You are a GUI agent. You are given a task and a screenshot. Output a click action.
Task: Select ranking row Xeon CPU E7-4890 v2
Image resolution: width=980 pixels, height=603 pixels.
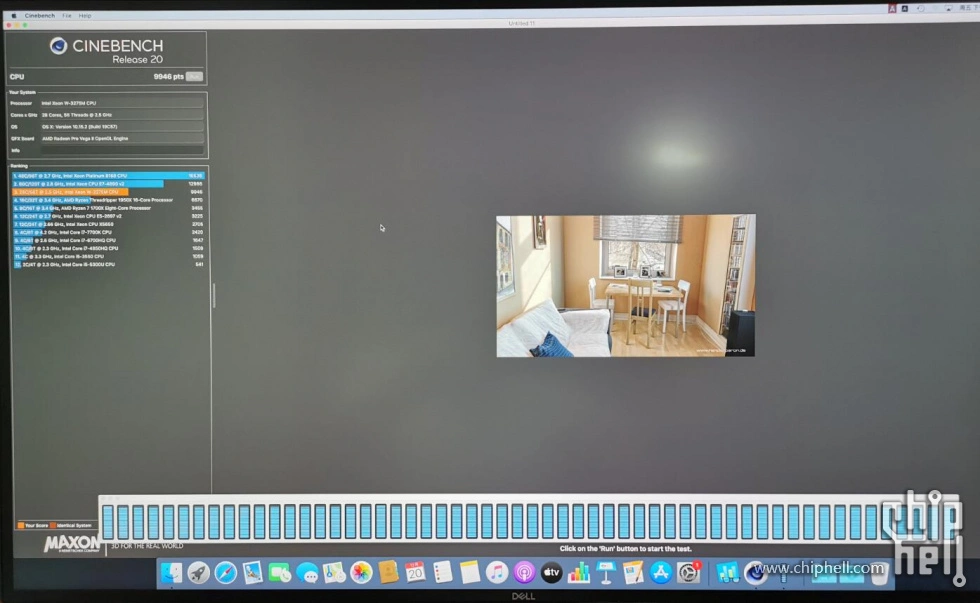click(109, 184)
